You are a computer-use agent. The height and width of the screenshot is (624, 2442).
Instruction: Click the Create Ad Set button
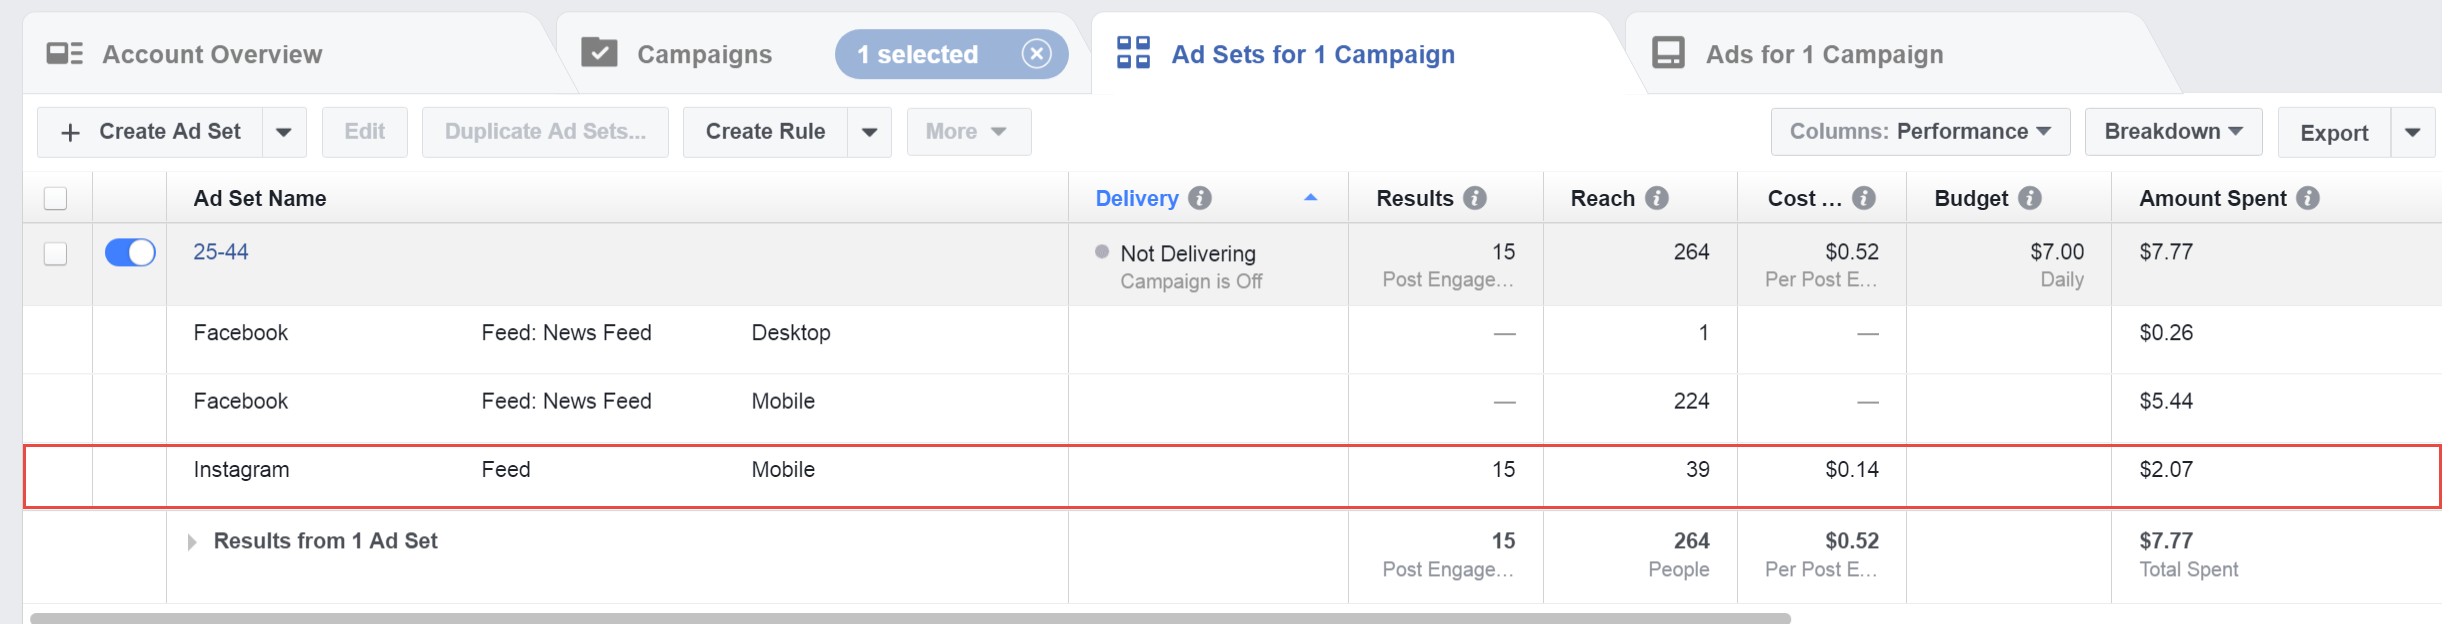[151, 132]
